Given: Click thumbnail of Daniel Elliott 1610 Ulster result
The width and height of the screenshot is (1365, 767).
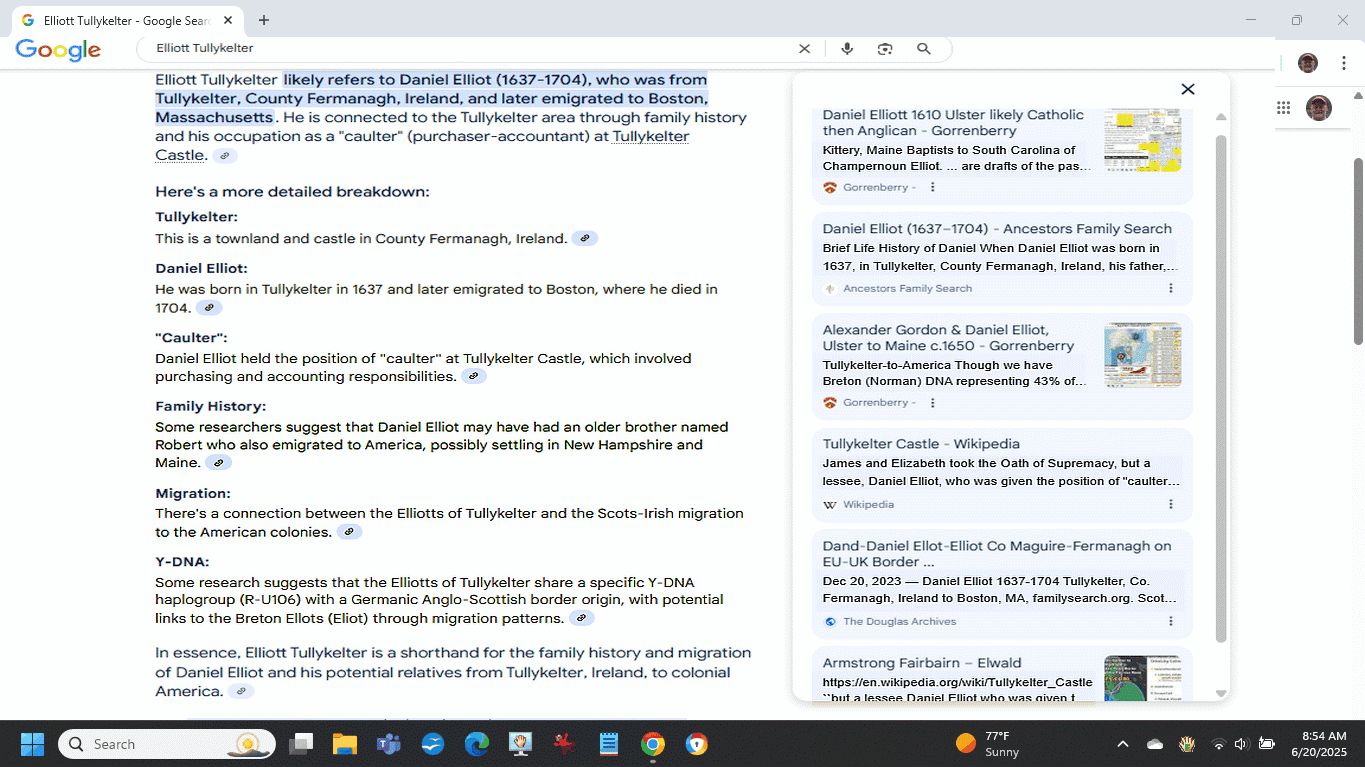Looking at the screenshot, I should tap(1143, 140).
